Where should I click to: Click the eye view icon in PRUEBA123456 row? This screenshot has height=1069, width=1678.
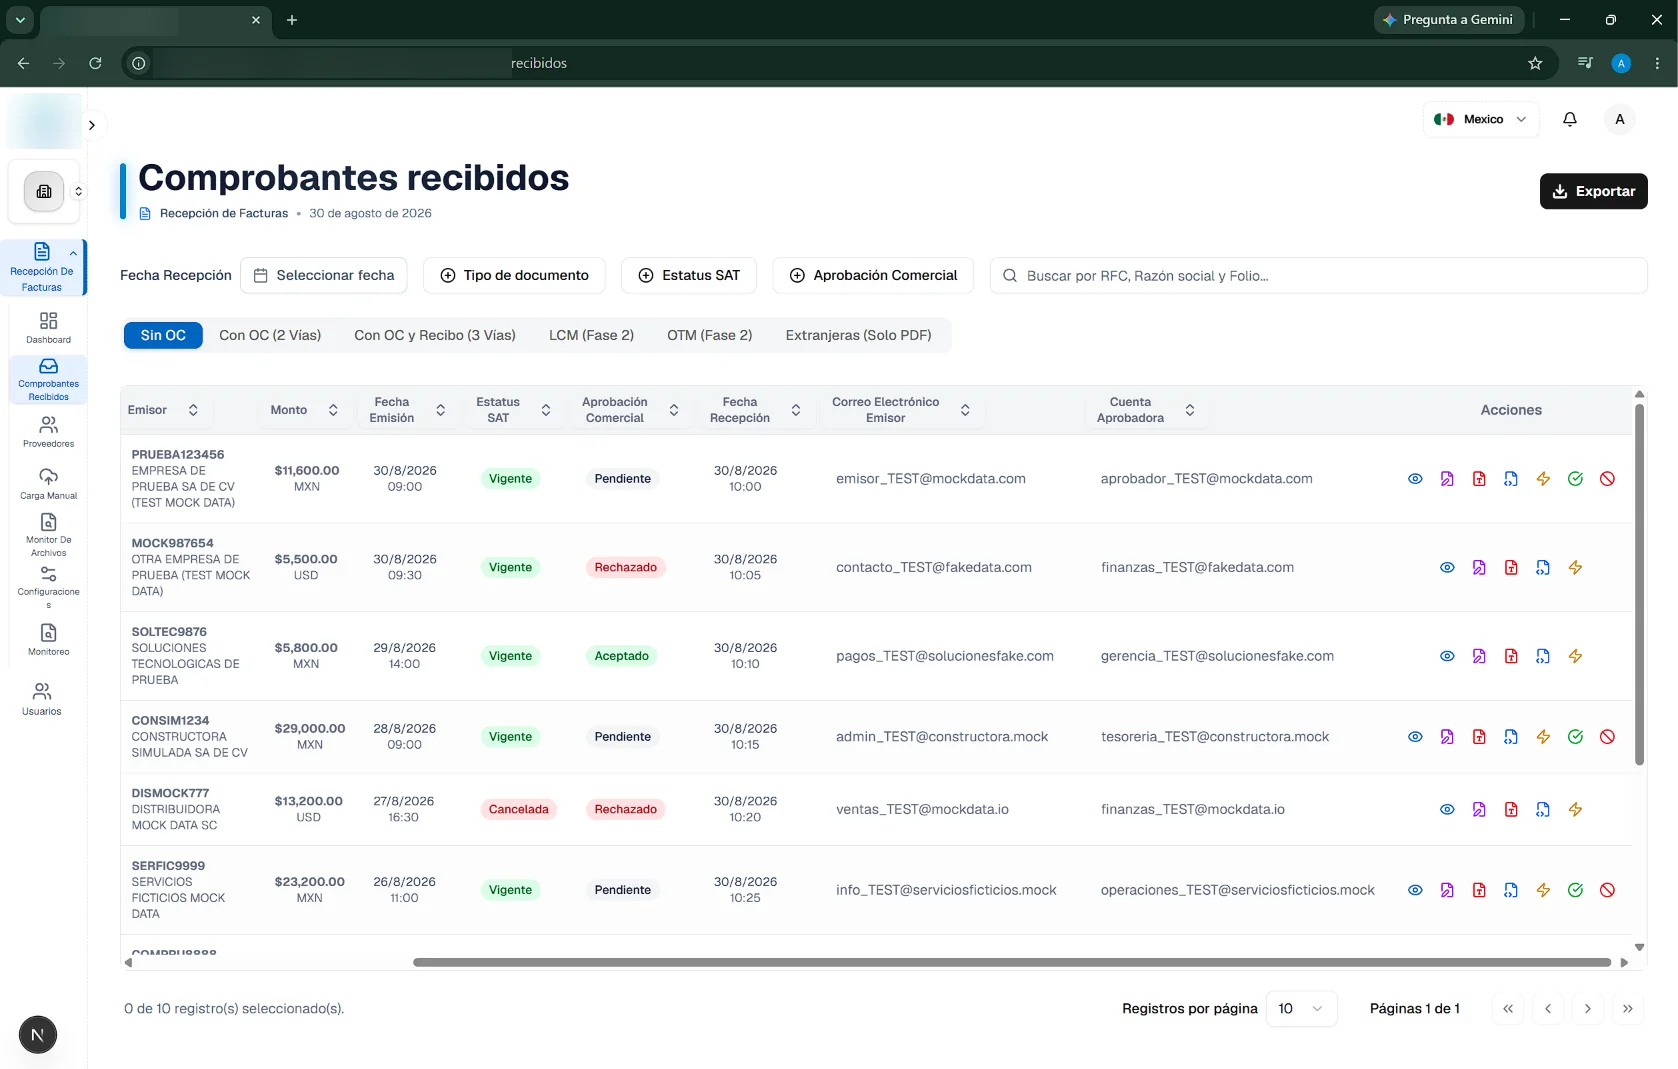click(x=1415, y=479)
